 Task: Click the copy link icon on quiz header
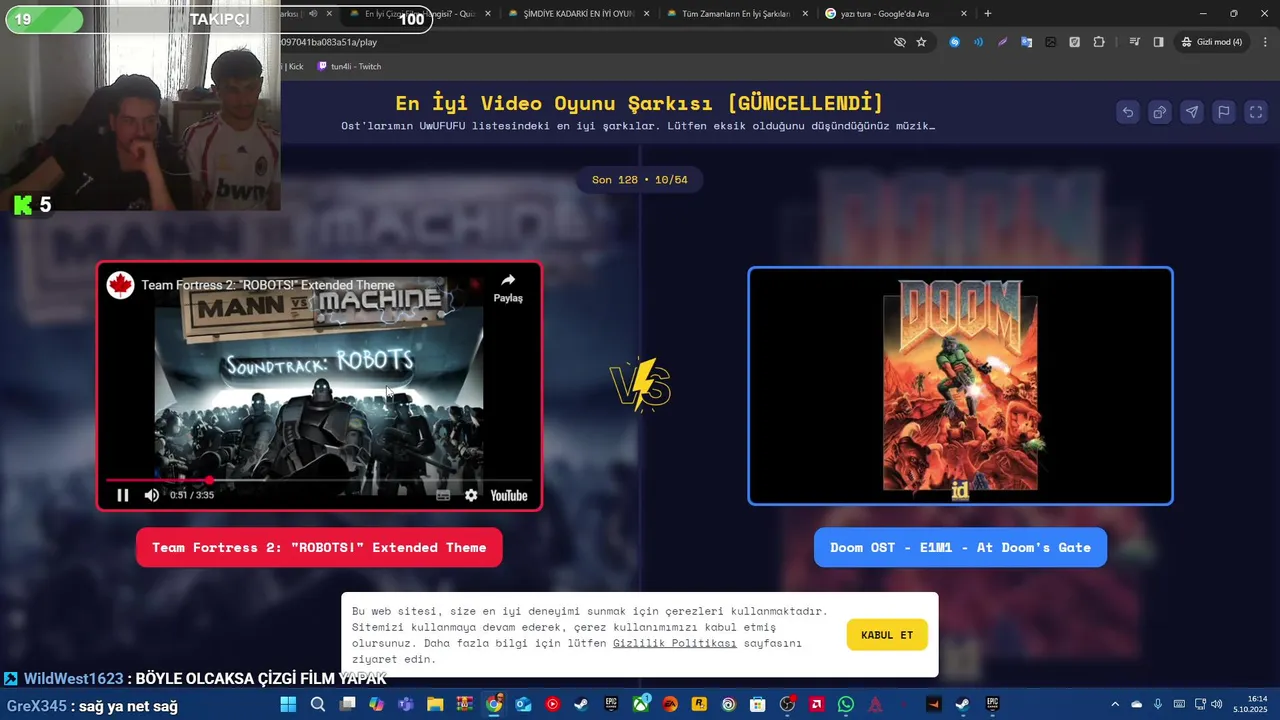pyautogui.click(x=1160, y=112)
